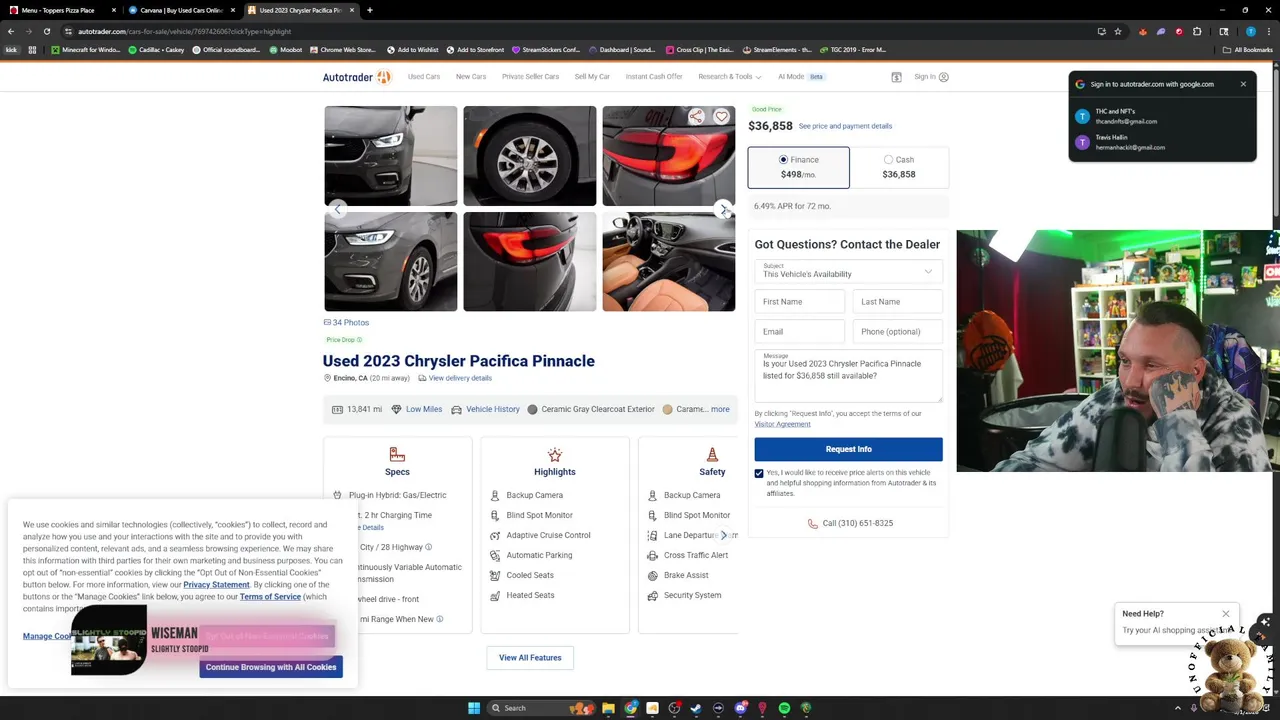Click the Price Drop info icon
The image size is (1280, 720).
tap(359, 340)
